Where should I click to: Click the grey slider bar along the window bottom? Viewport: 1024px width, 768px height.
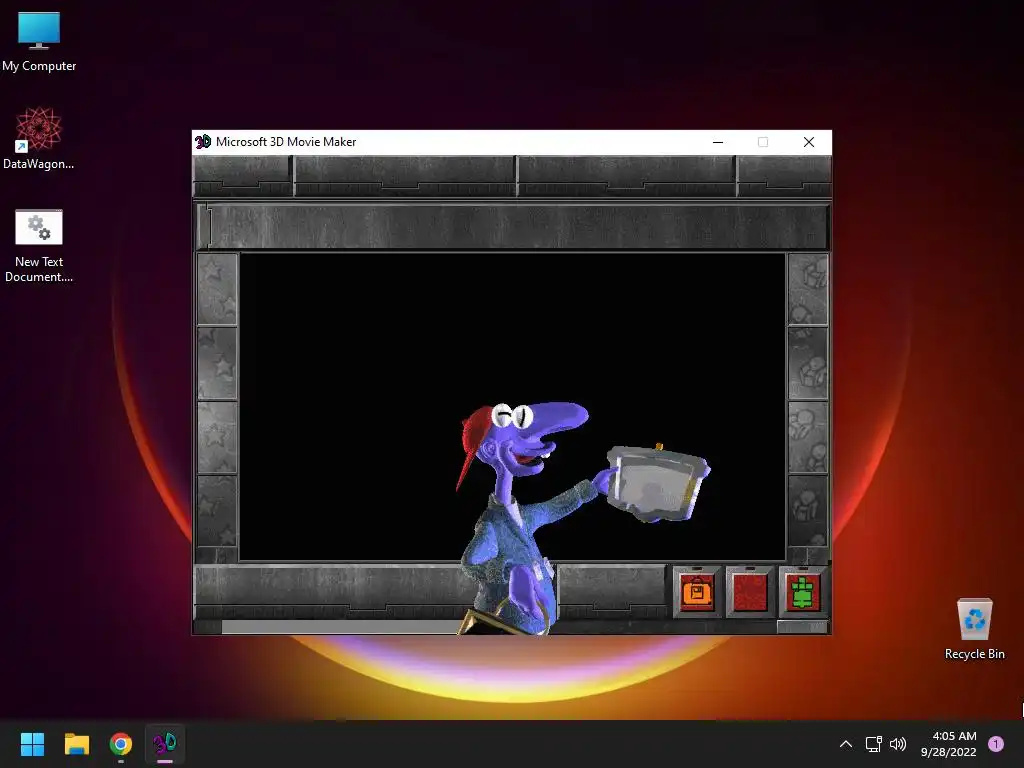[340, 628]
